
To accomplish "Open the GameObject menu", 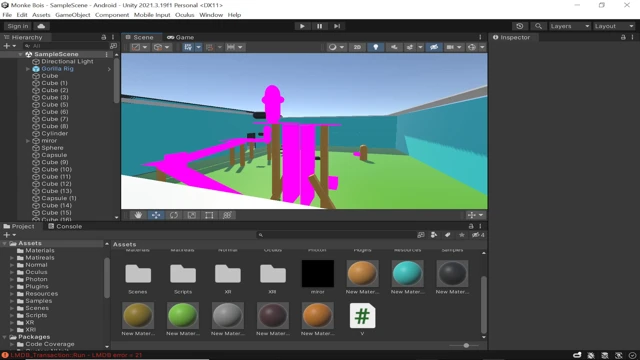I will [x=73, y=15].
